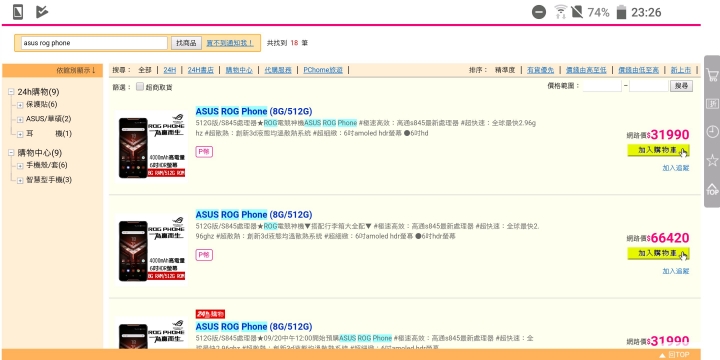This screenshot has height=360, width=720.
Task: Focus the maximum price range field
Action: point(649,86)
